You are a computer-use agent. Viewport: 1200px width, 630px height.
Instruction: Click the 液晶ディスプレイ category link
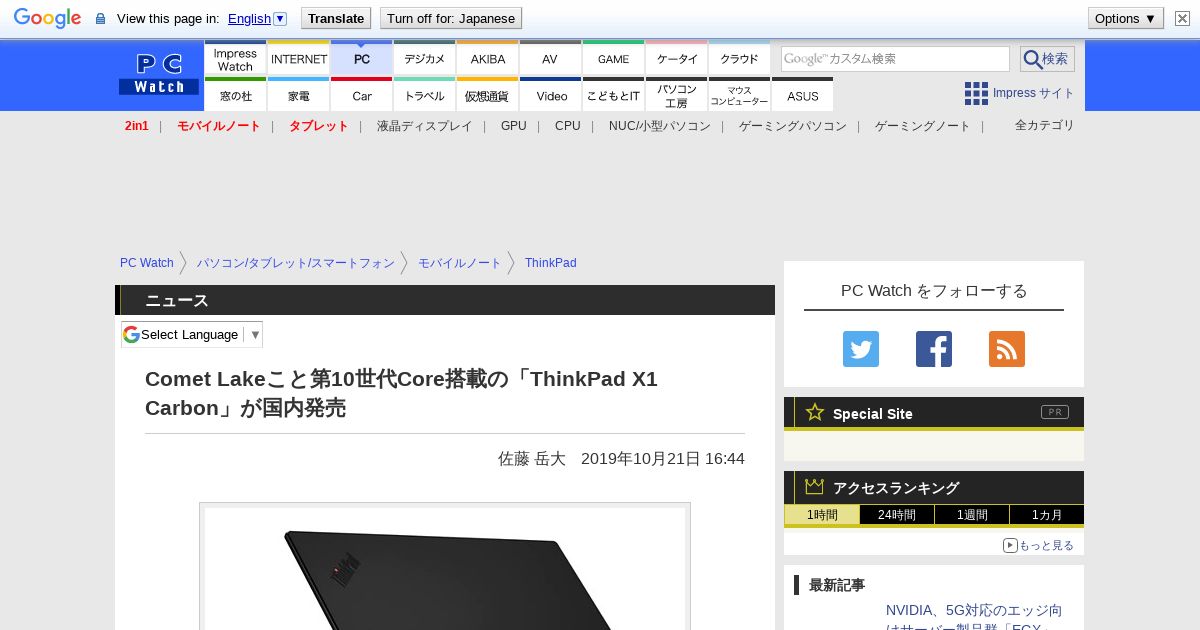[425, 126]
